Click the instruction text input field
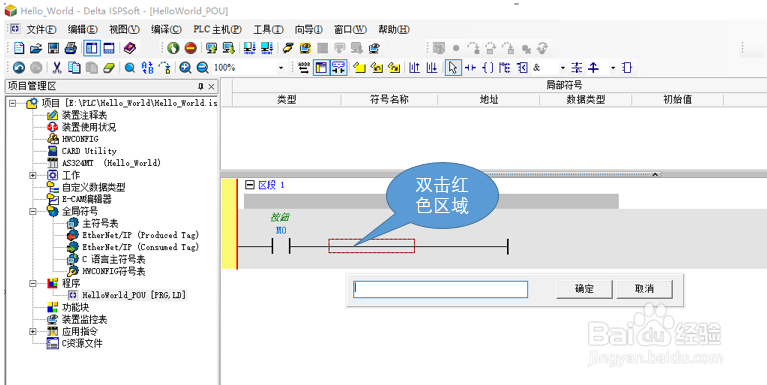Viewport: 767px width, 385px height. point(440,289)
